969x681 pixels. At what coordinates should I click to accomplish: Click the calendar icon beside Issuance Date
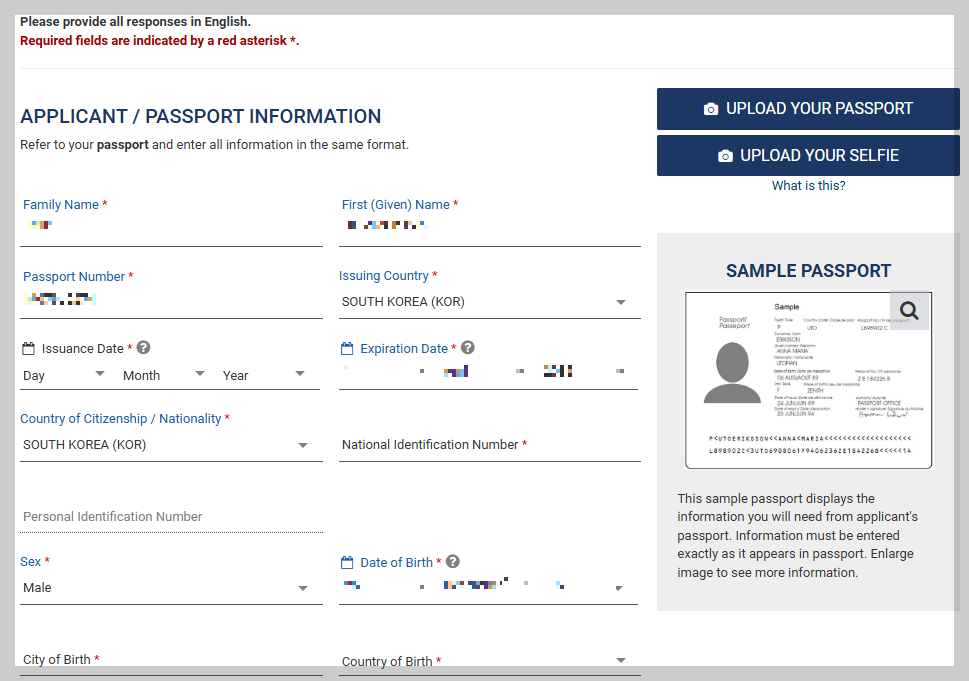click(28, 349)
